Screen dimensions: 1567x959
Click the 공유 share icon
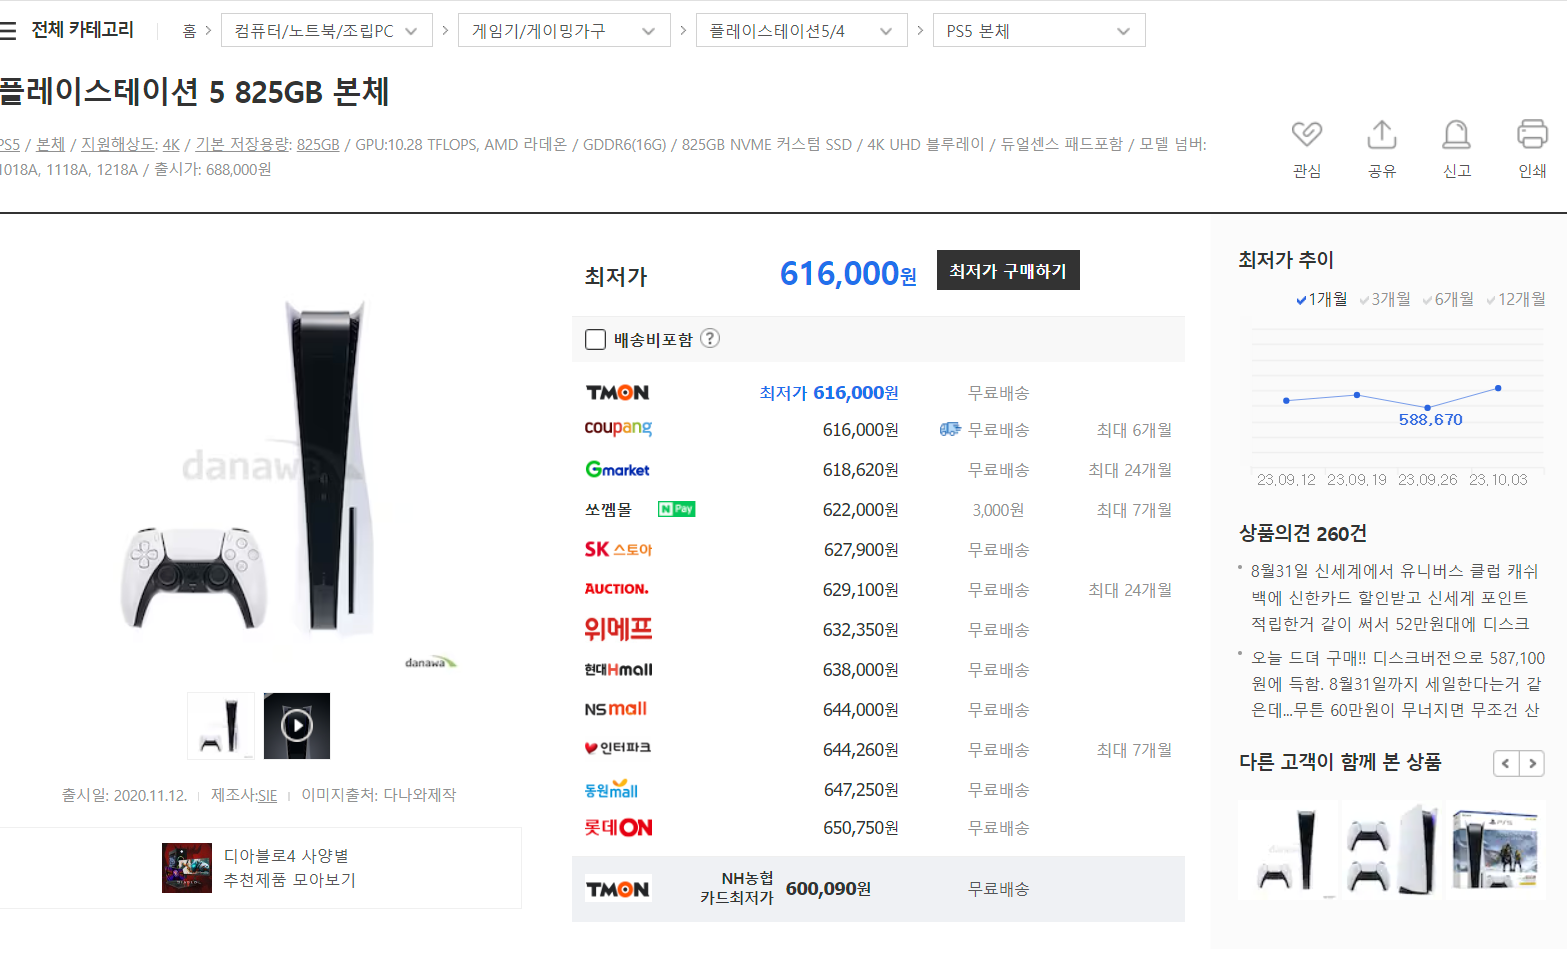tap(1381, 135)
